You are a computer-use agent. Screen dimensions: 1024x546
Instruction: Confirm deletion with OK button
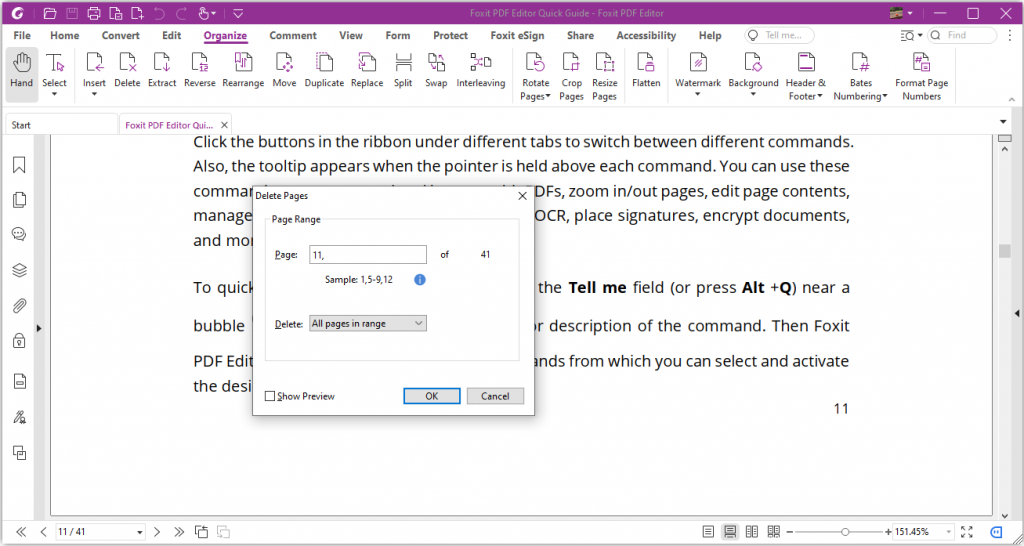(x=432, y=396)
